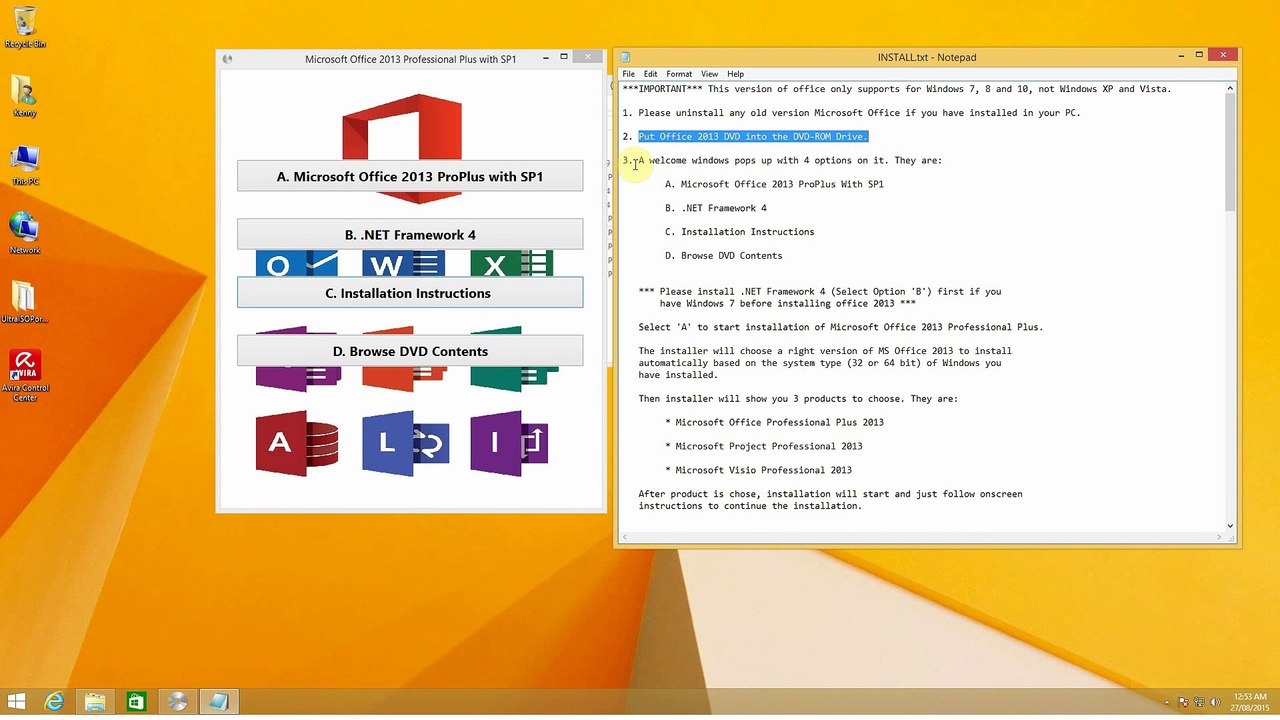The height and width of the screenshot is (720, 1280).
Task: Switch to the Office disc installer taskbar icon
Action: pyautogui.click(x=177, y=702)
